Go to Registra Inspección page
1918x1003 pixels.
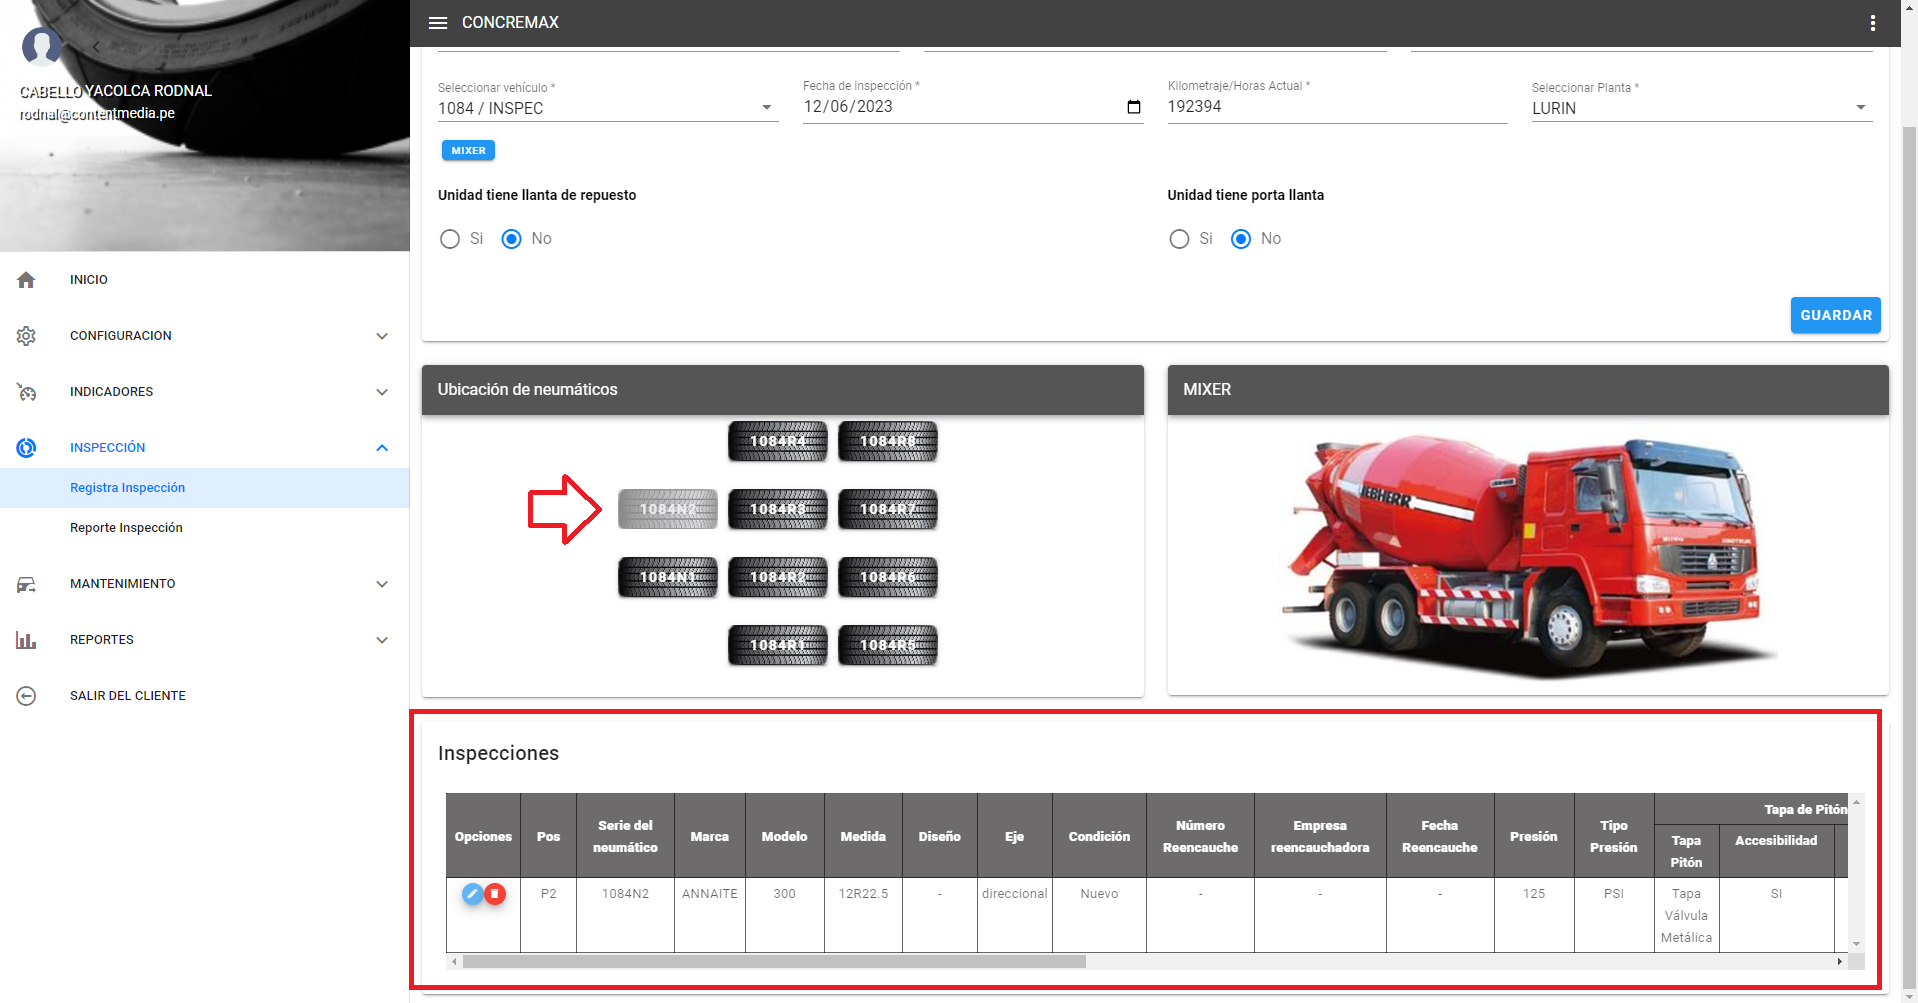point(127,488)
